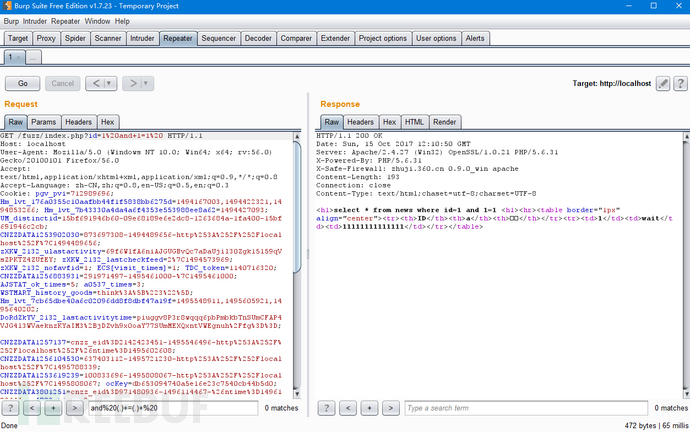Select Repeater tab 1
The height and width of the screenshot is (432, 690).
click(x=11, y=57)
